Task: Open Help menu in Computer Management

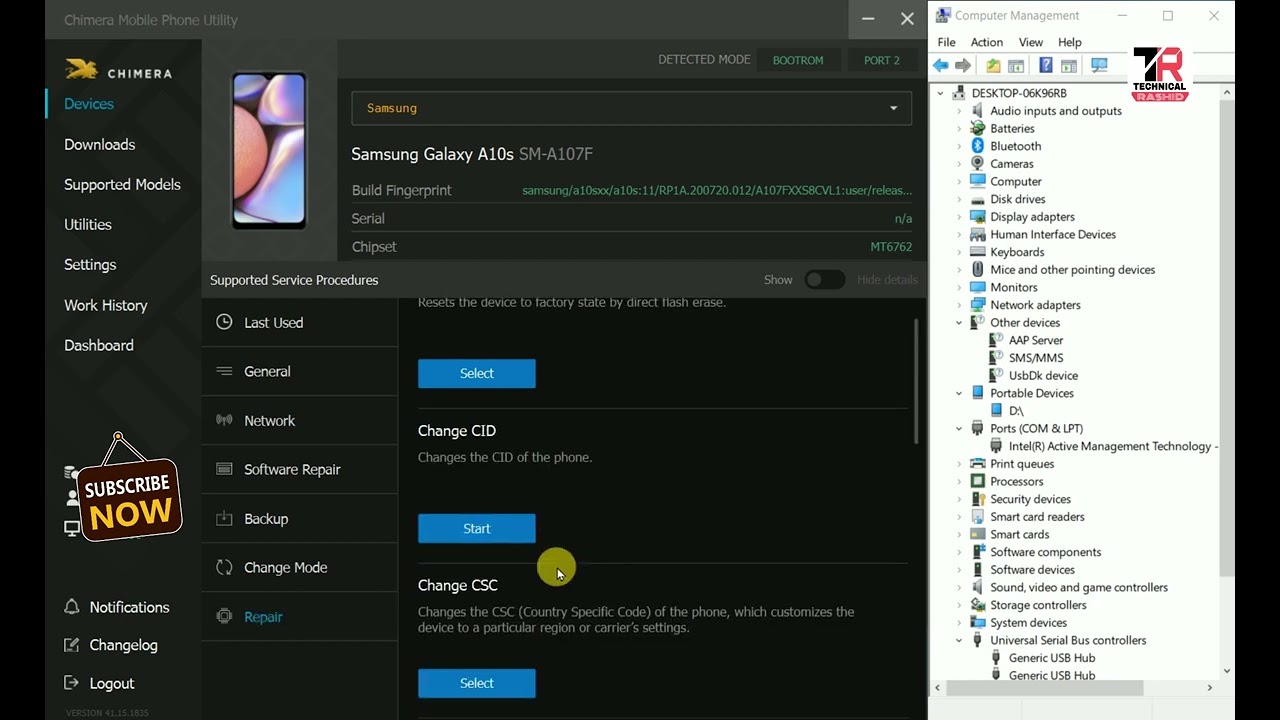Action: [x=1070, y=42]
